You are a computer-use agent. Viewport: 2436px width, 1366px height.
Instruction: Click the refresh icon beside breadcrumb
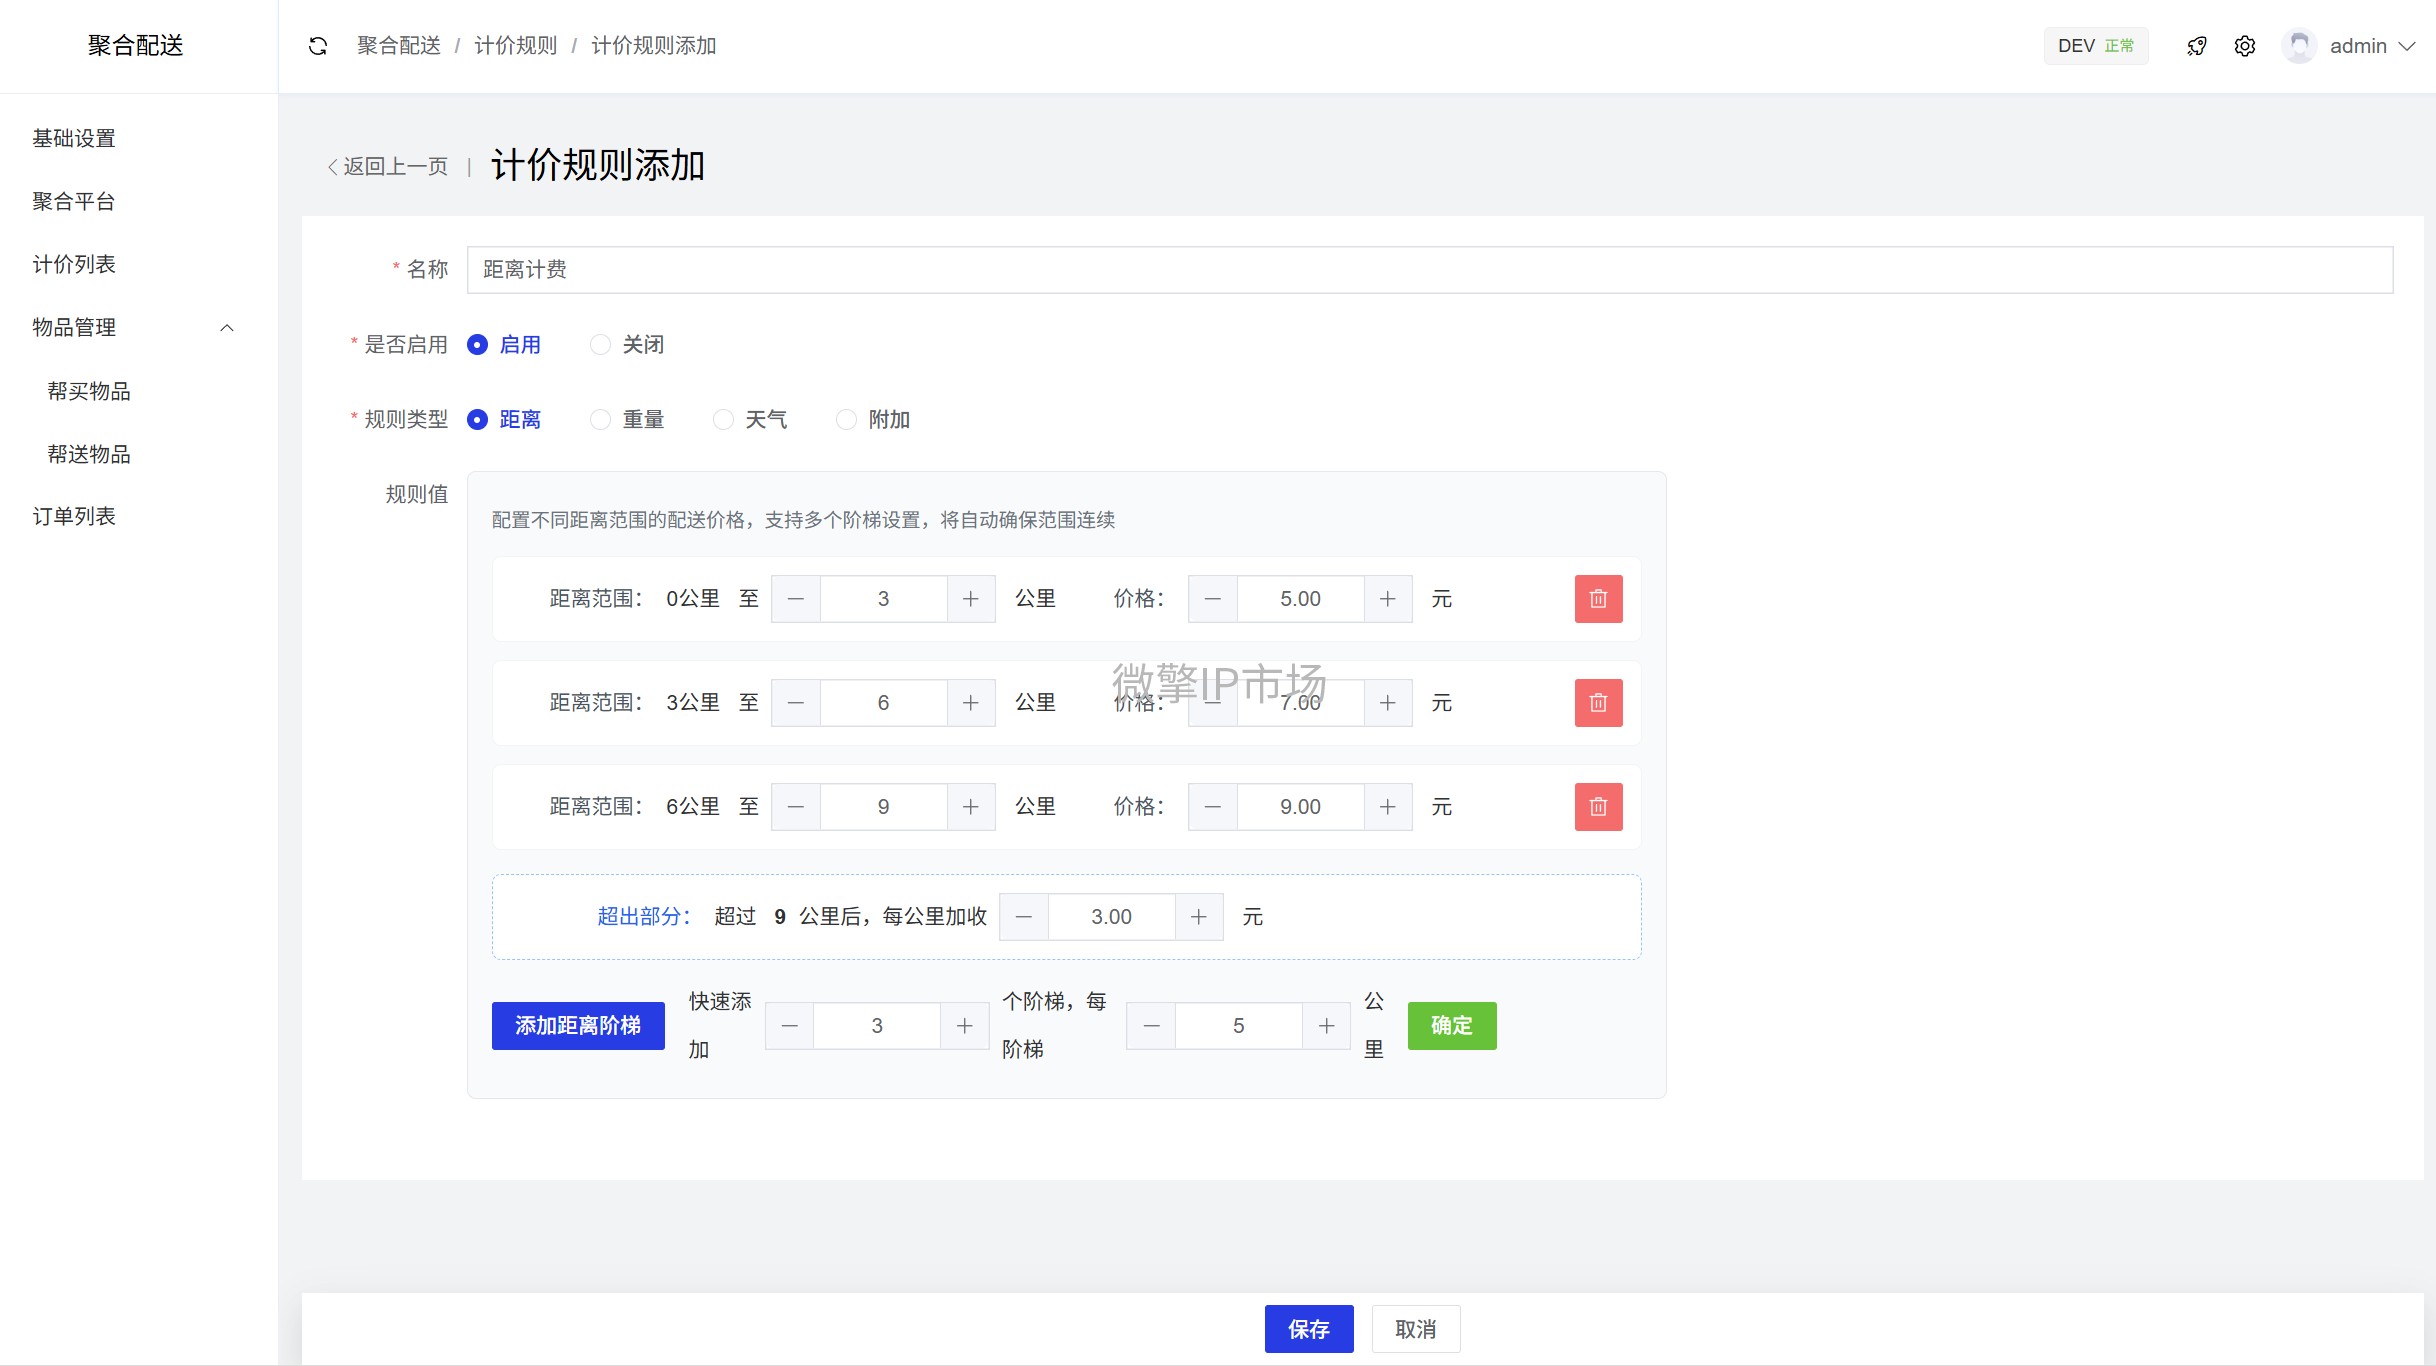[318, 46]
